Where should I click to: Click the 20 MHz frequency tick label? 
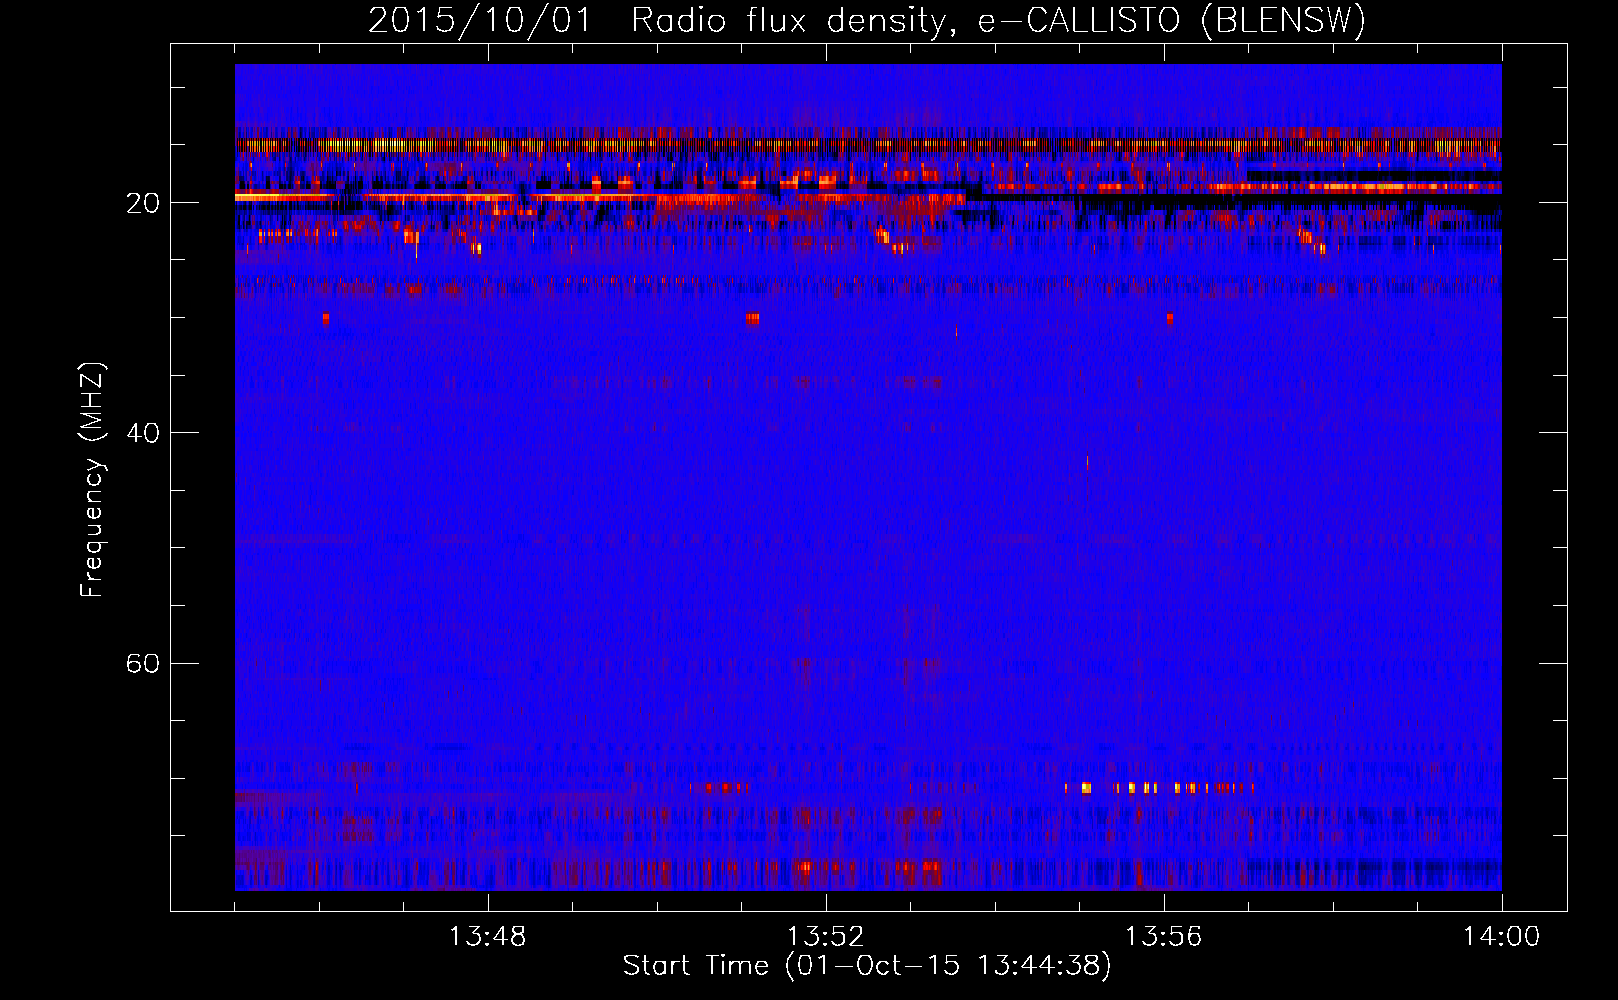(x=143, y=203)
